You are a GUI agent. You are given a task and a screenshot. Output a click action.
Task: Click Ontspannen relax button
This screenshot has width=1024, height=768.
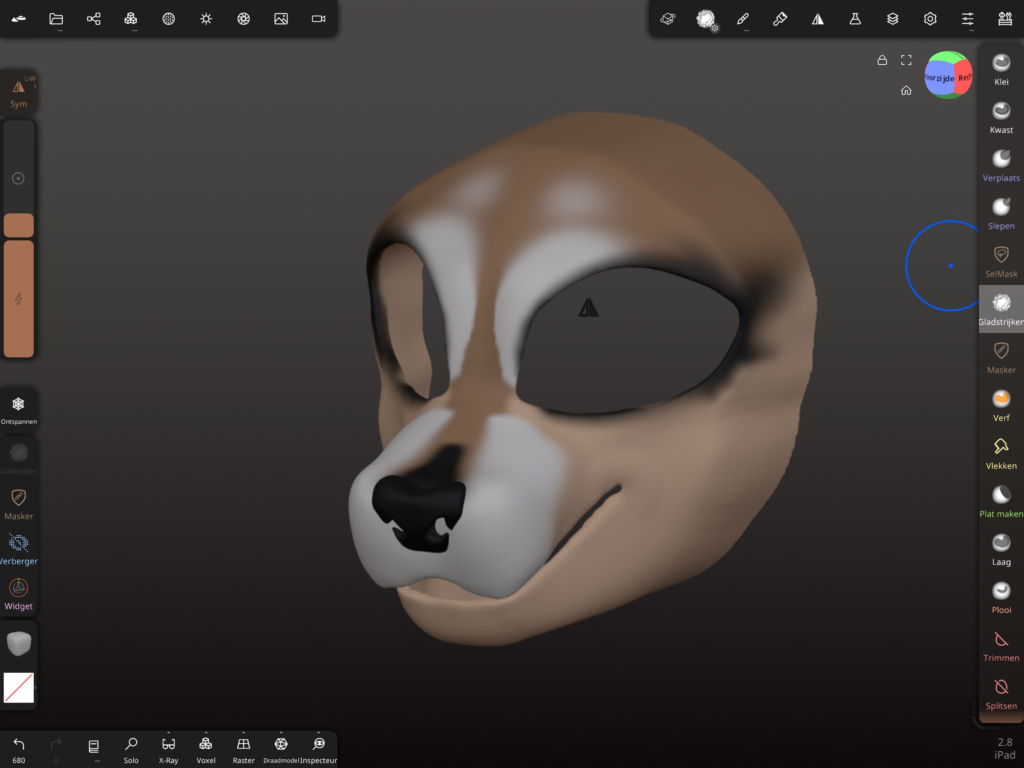click(18, 410)
